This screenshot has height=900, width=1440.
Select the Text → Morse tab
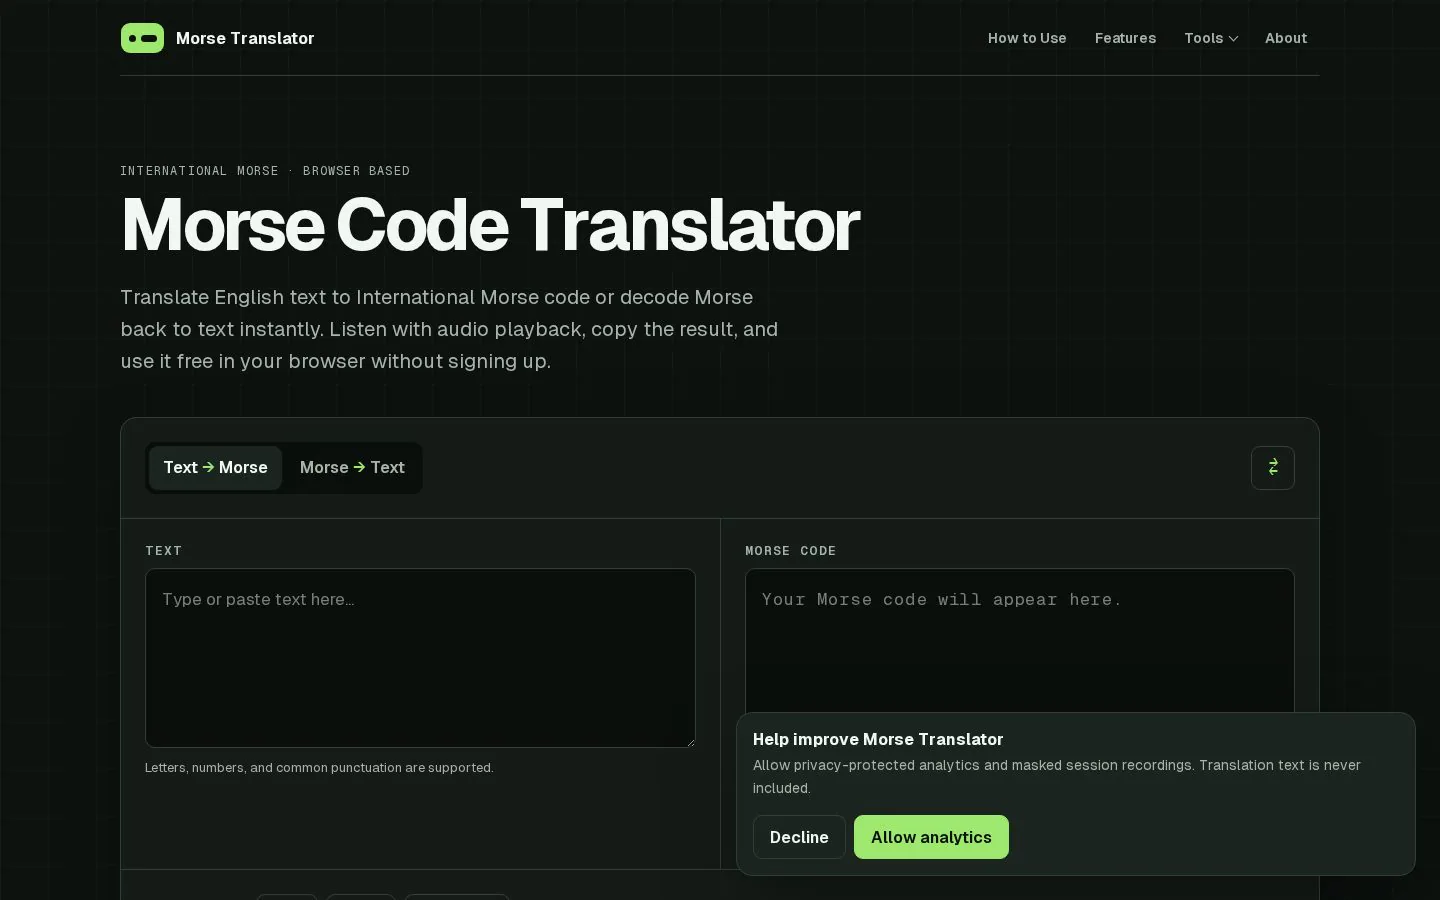pyautogui.click(x=216, y=468)
